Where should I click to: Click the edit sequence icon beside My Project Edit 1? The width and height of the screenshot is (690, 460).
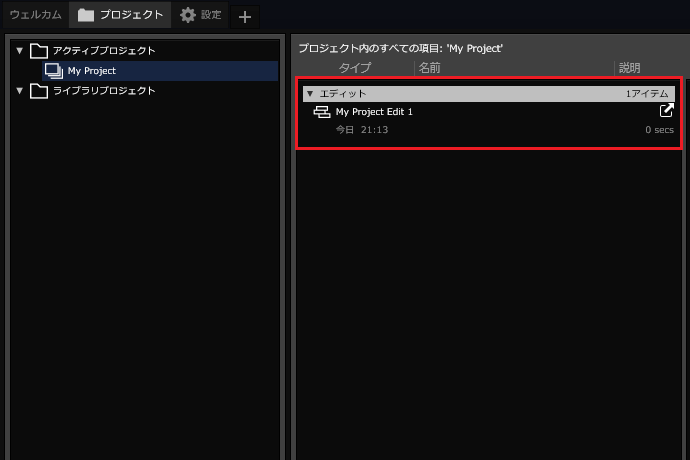(x=322, y=112)
